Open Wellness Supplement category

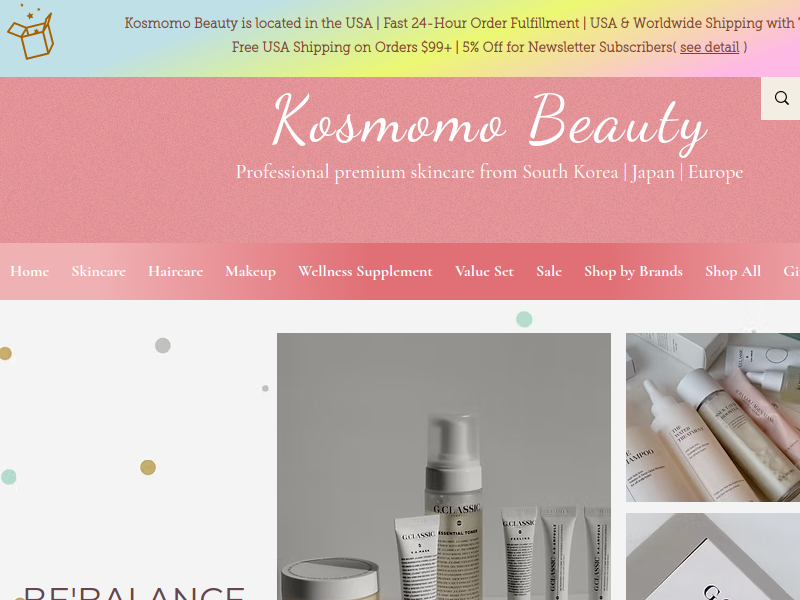point(365,271)
